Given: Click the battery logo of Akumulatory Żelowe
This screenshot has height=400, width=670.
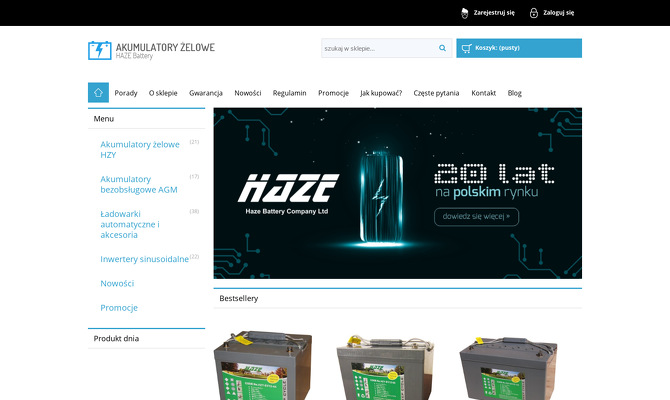Looking at the screenshot, I should (x=100, y=50).
